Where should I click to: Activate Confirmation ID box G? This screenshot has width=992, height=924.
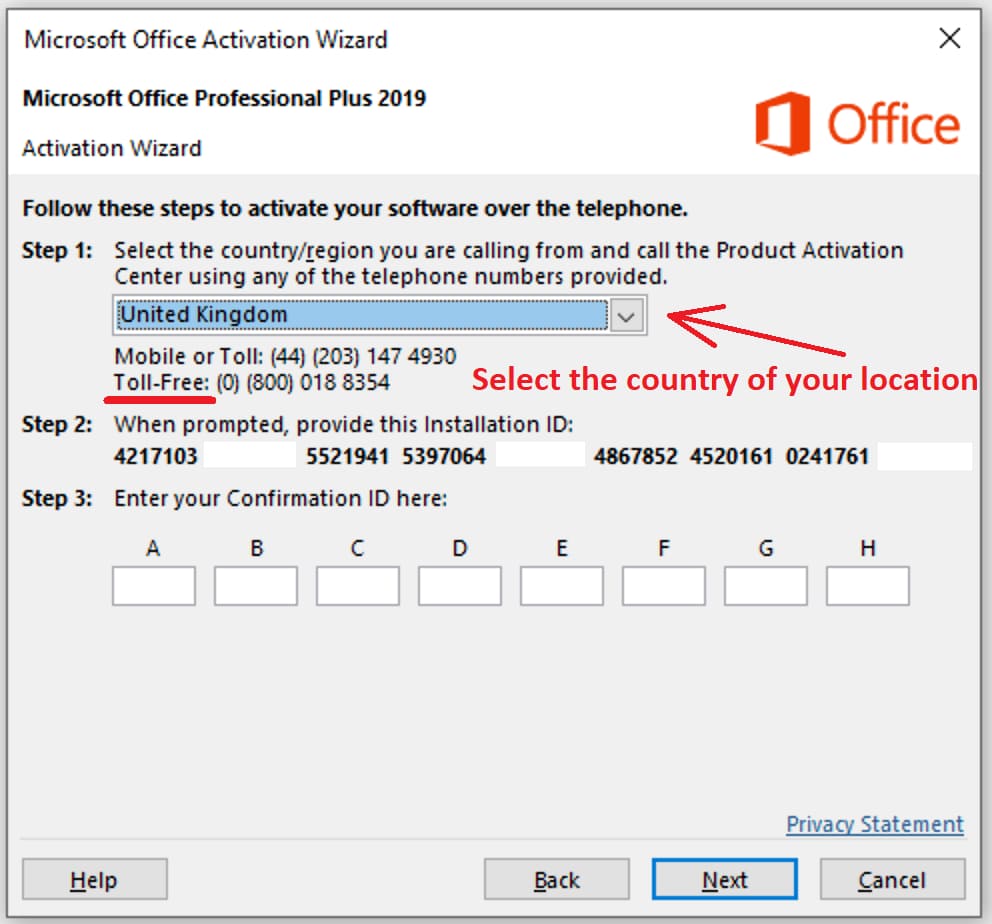(x=765, y=586)
